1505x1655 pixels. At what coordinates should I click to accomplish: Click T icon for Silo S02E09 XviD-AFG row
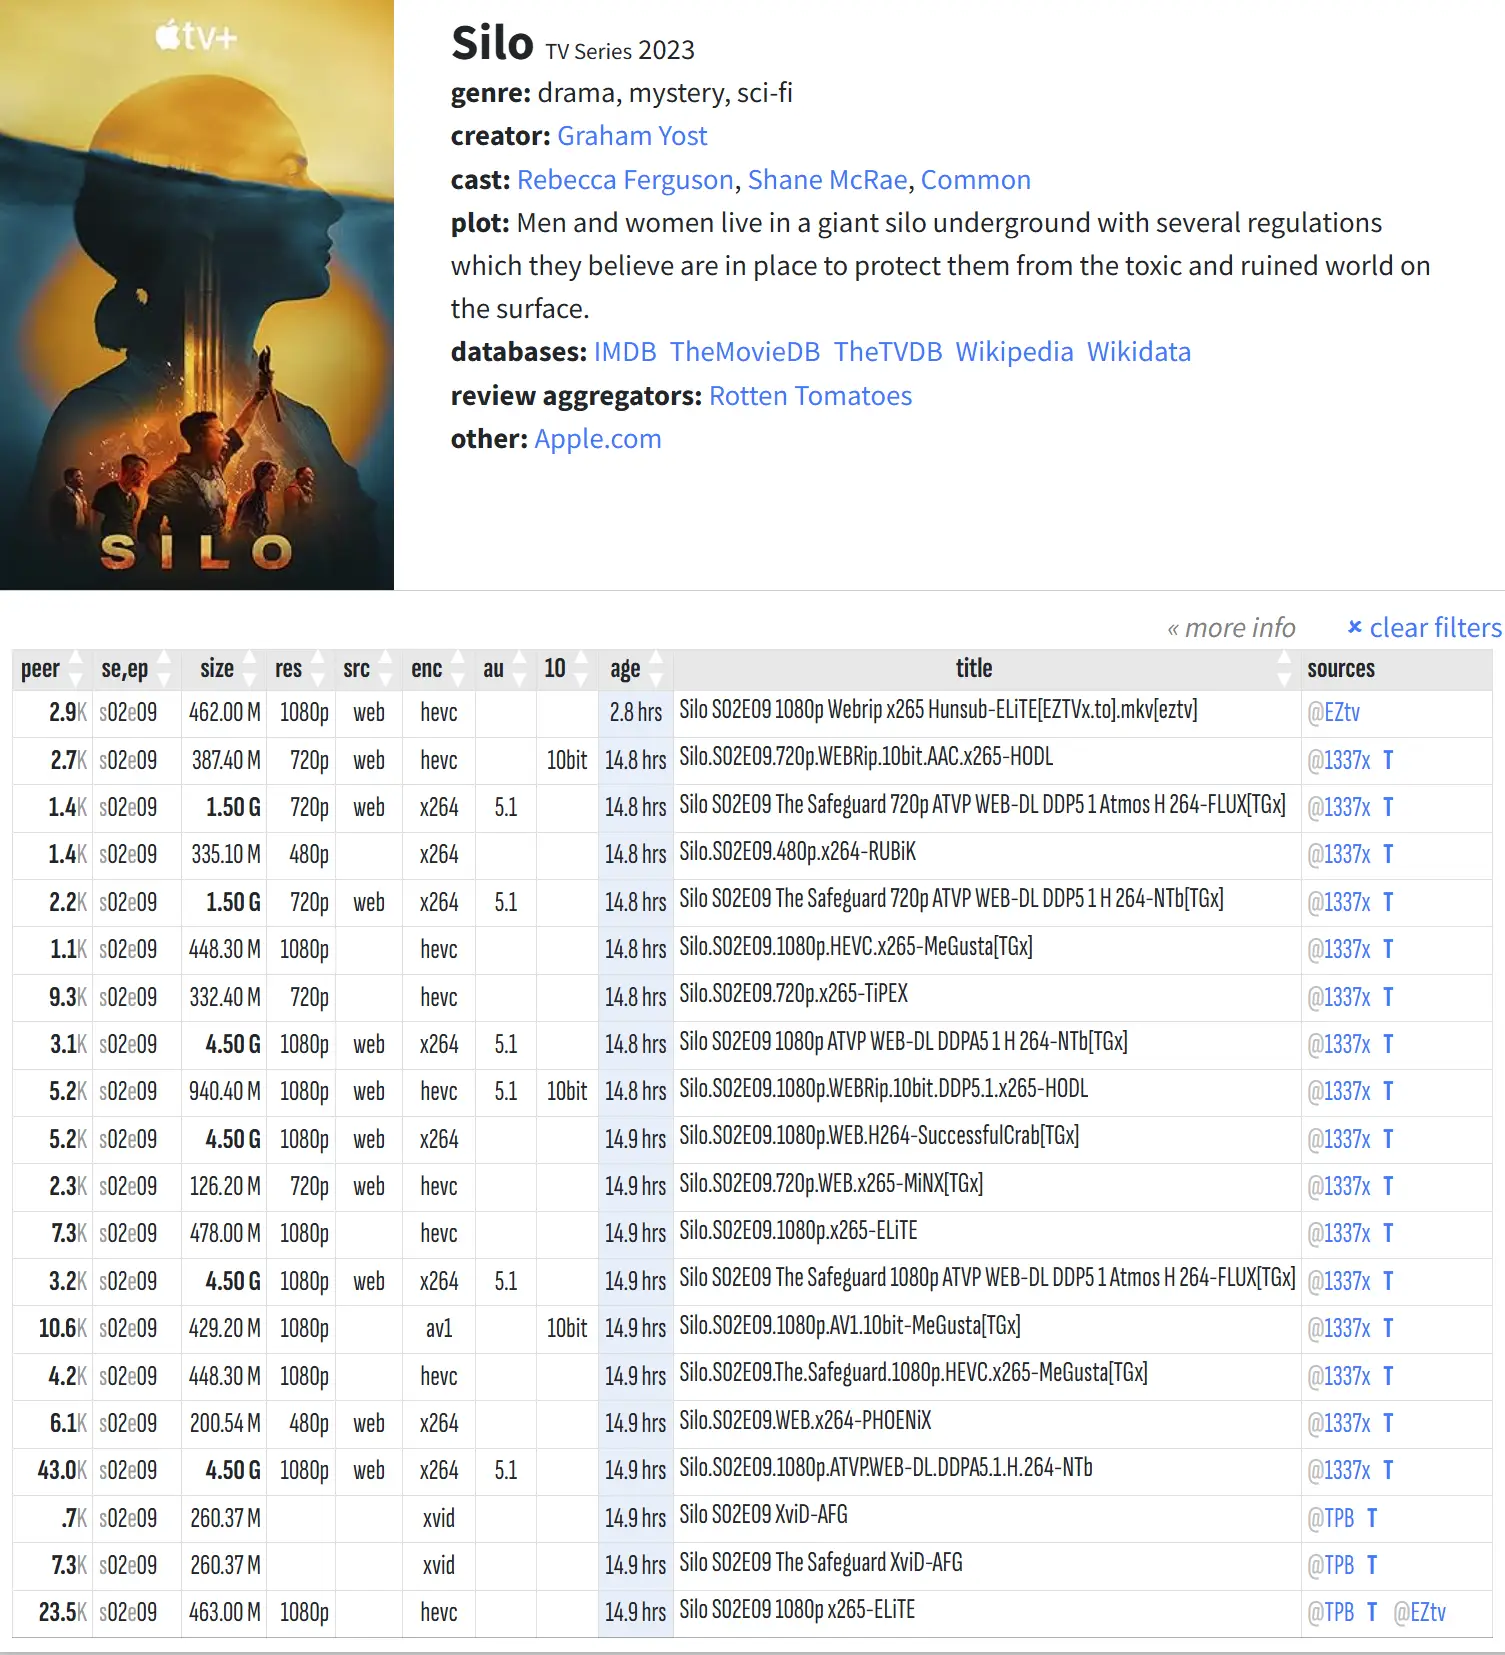coord(1372,1518)
